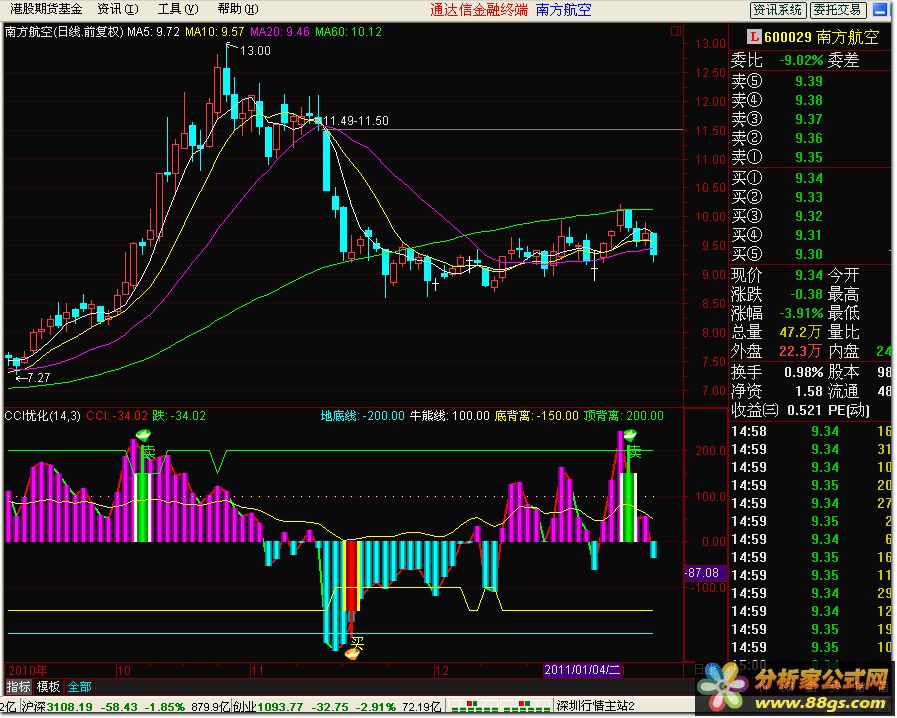Click the MA20: 9.46 indicator label

280,32
